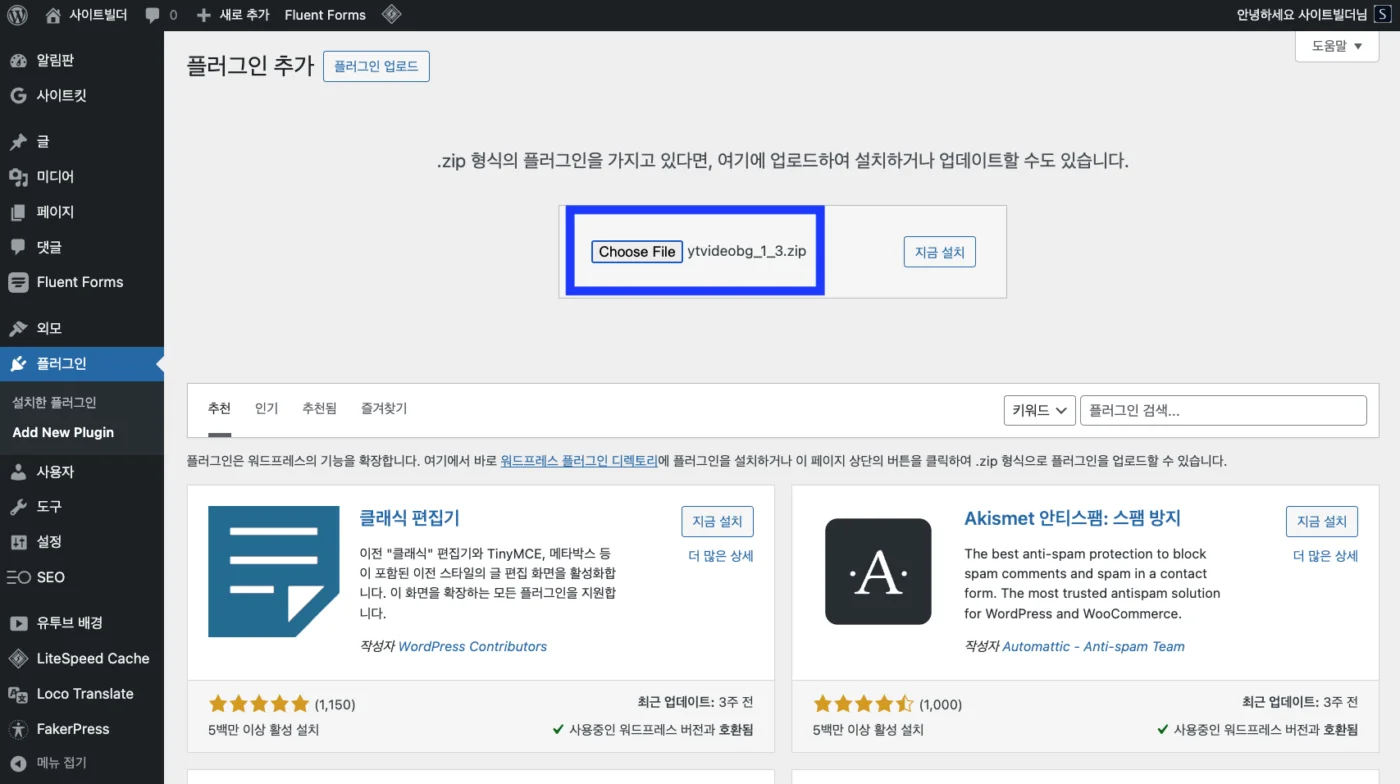Click the 플러그인 업로드 button
The image size is (1400, 784).
376,67
